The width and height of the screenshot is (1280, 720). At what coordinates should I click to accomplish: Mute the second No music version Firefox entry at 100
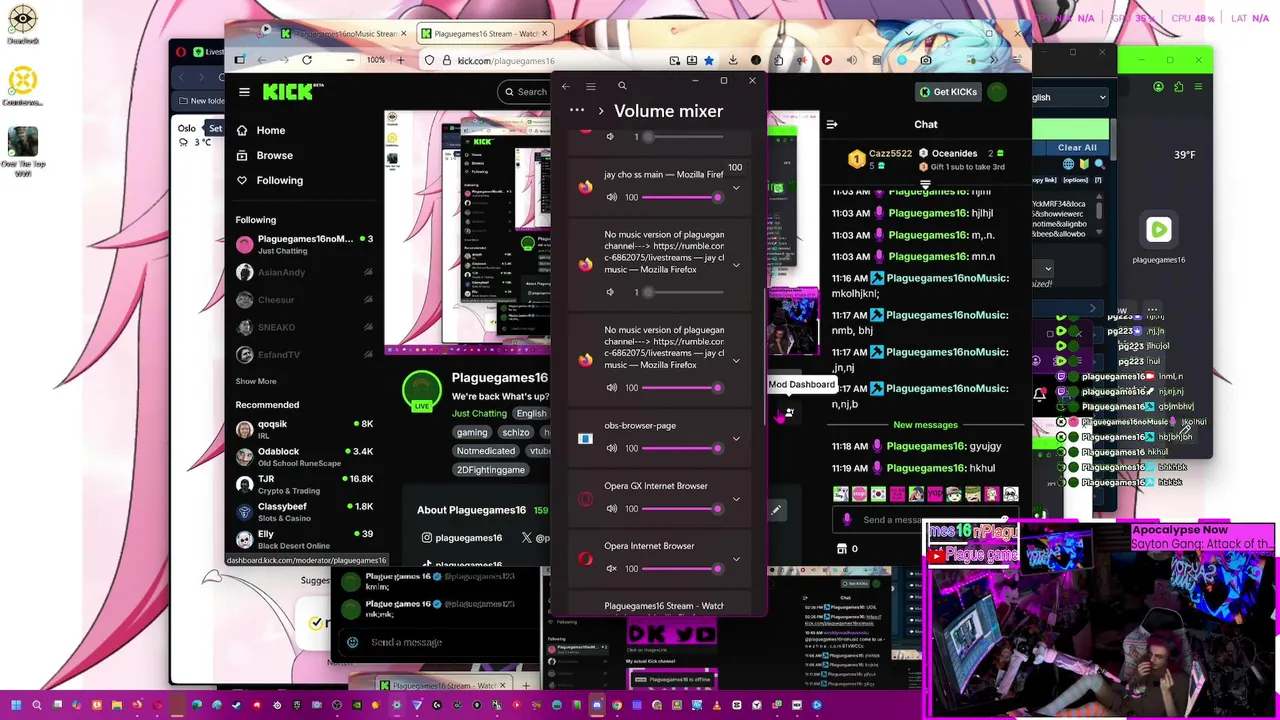(611, 387)
